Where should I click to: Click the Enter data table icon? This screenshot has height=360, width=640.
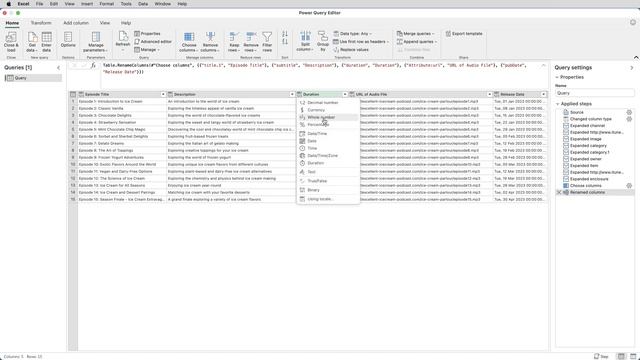[47, 37]
